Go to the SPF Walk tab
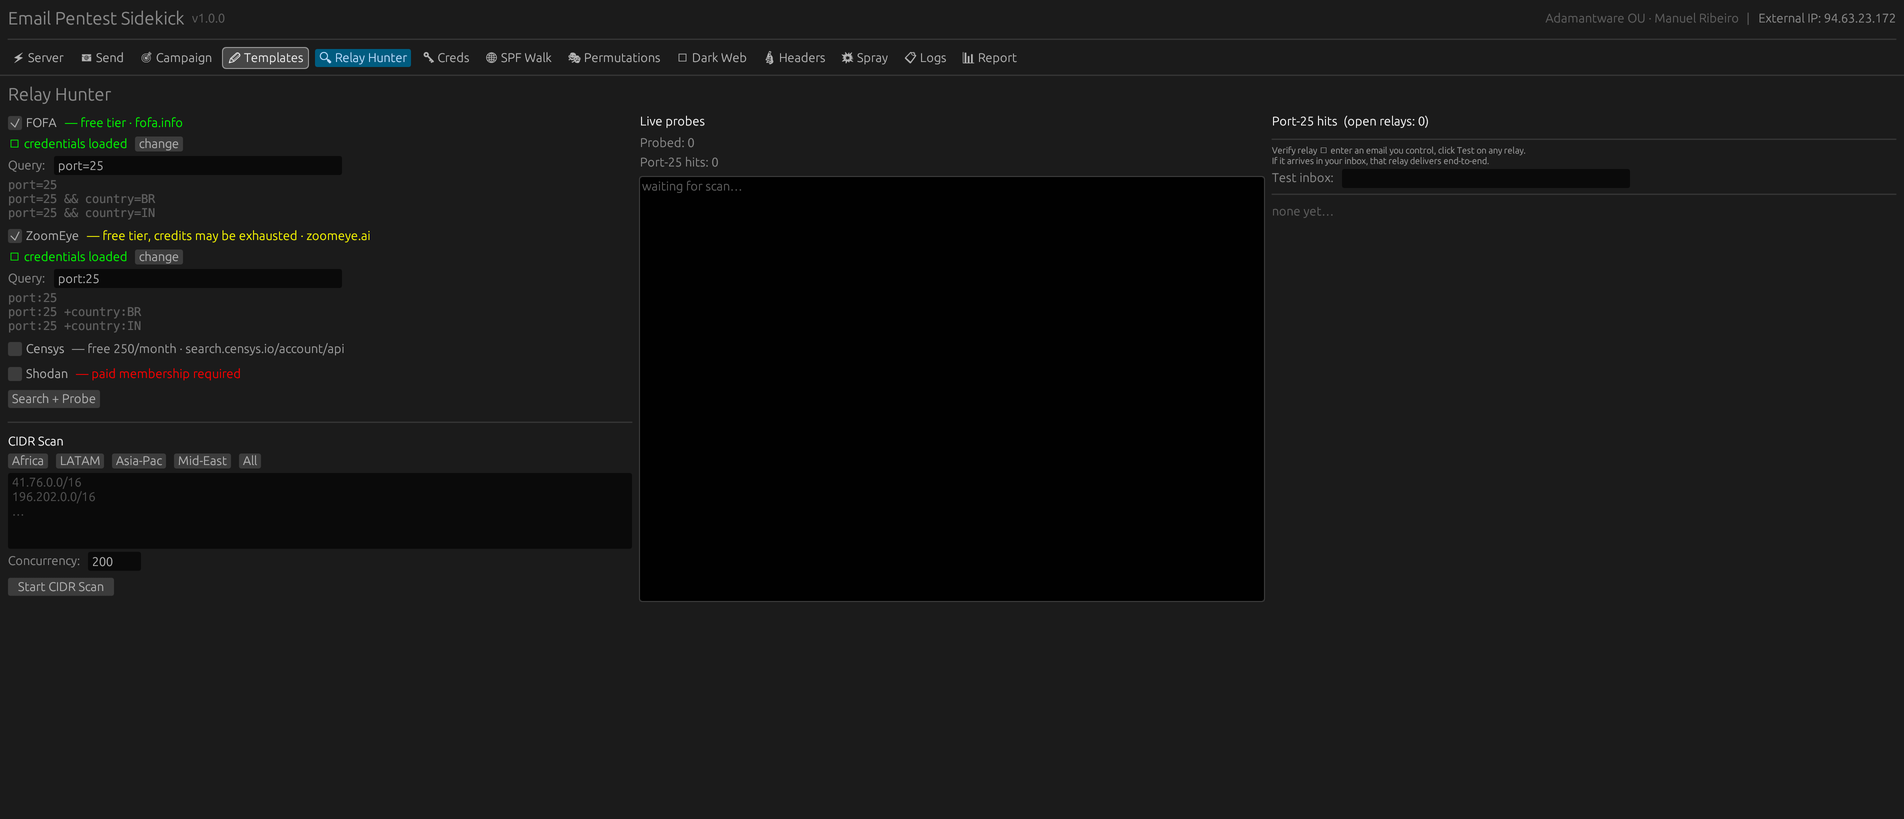This screenshot has width=1904, height=819. tap(518, 58)
